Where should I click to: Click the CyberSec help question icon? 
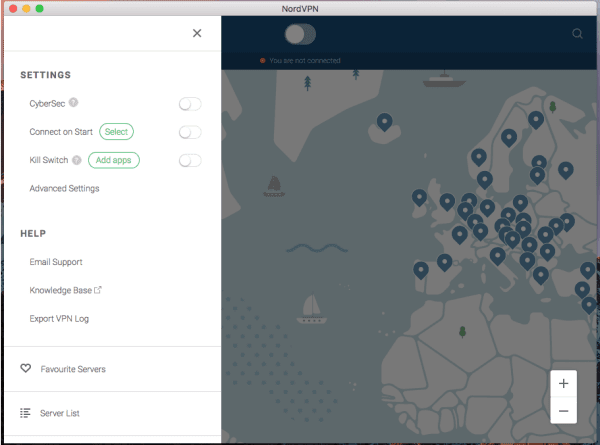point(73,103)
